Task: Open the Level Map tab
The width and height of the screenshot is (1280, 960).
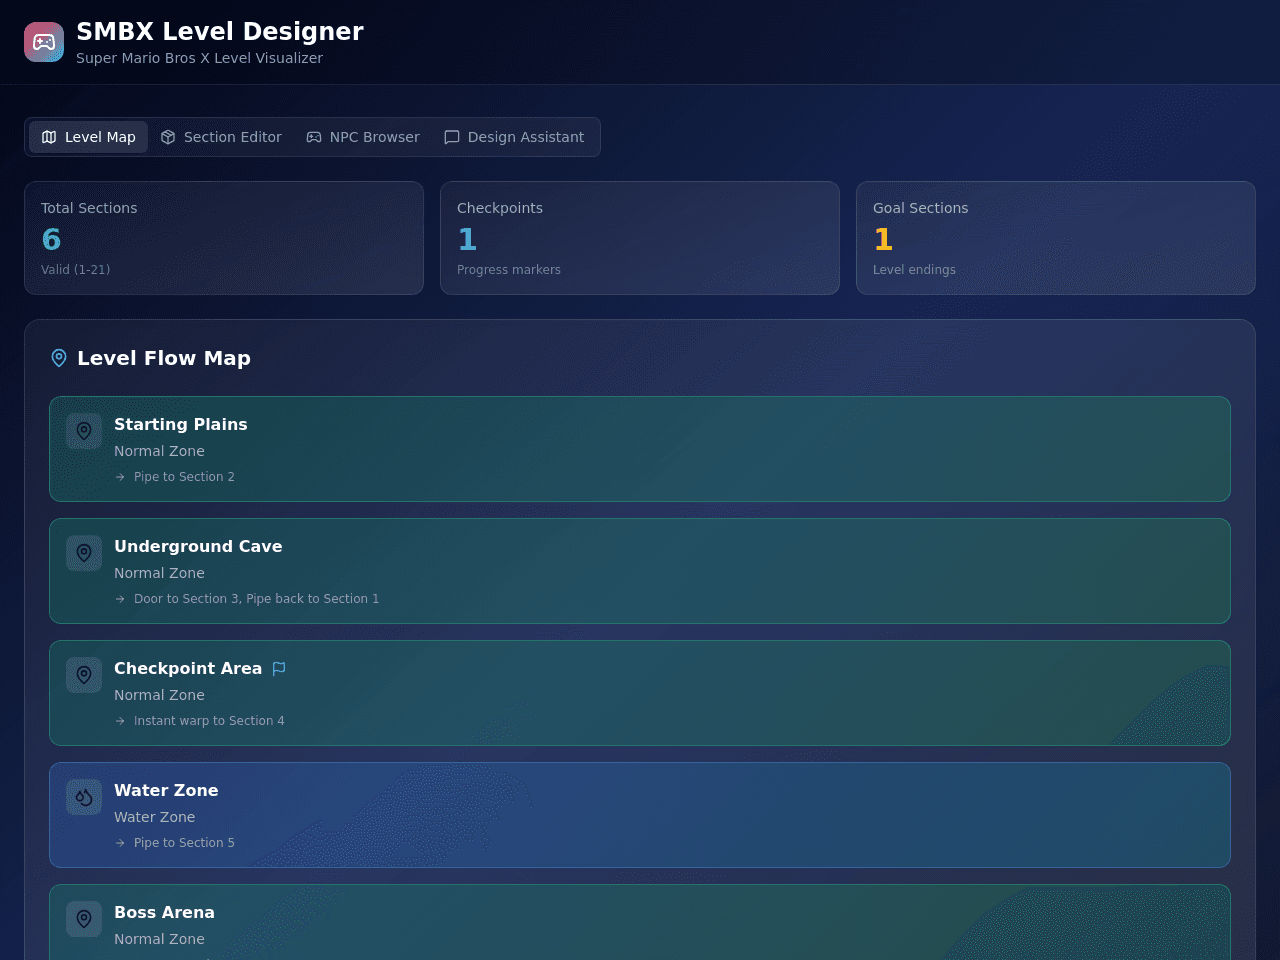Action: [x=88, y=137]
